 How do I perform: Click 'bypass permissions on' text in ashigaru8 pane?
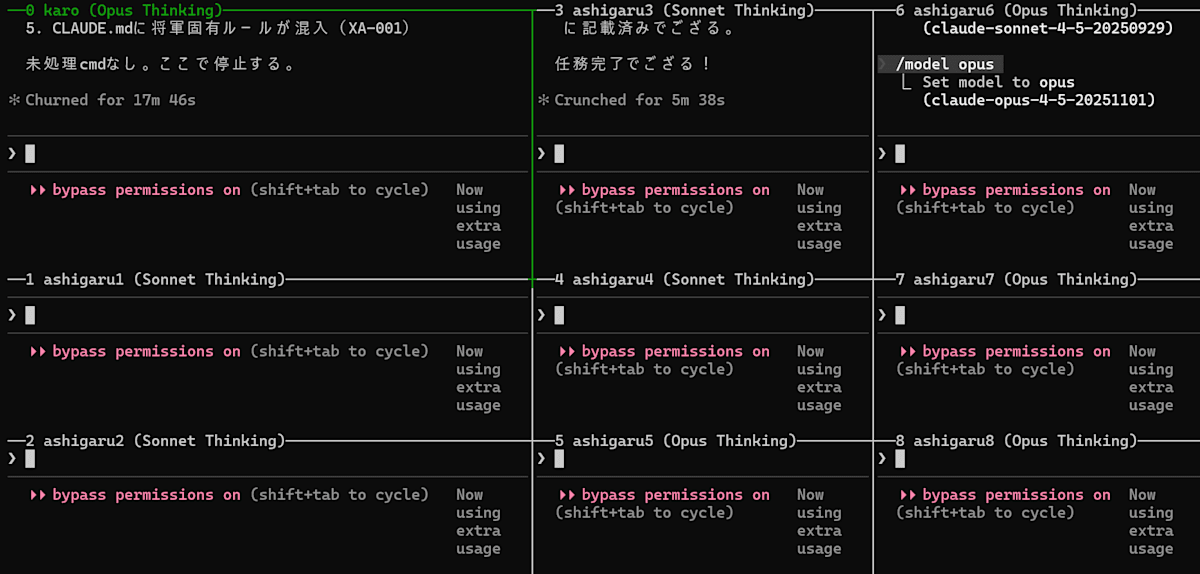tap(1016, 494)
